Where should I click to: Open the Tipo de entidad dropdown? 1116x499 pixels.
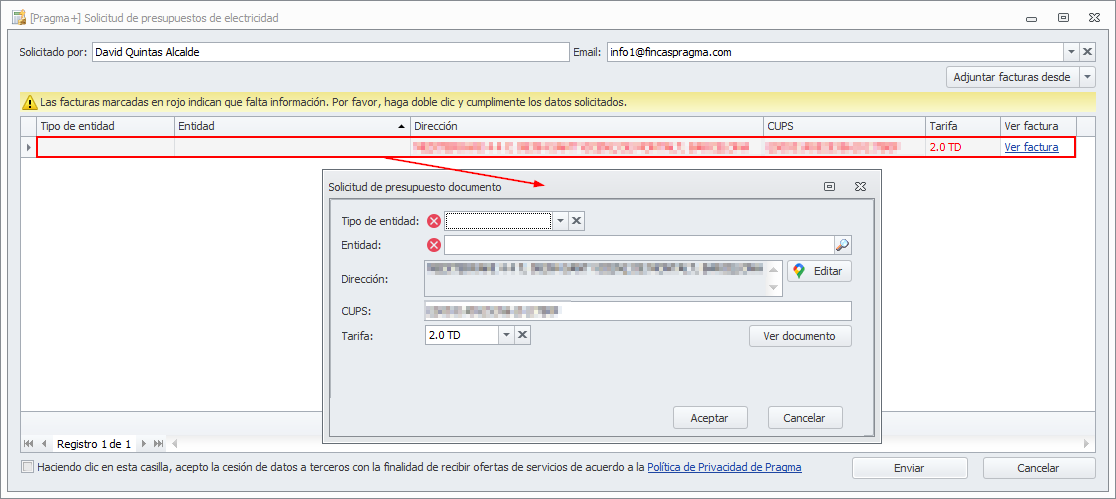pyautogui.click(x=560, y=221)
